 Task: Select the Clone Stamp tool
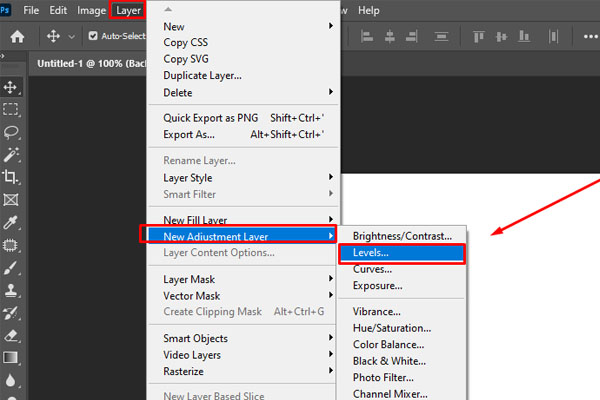point(11,290)
